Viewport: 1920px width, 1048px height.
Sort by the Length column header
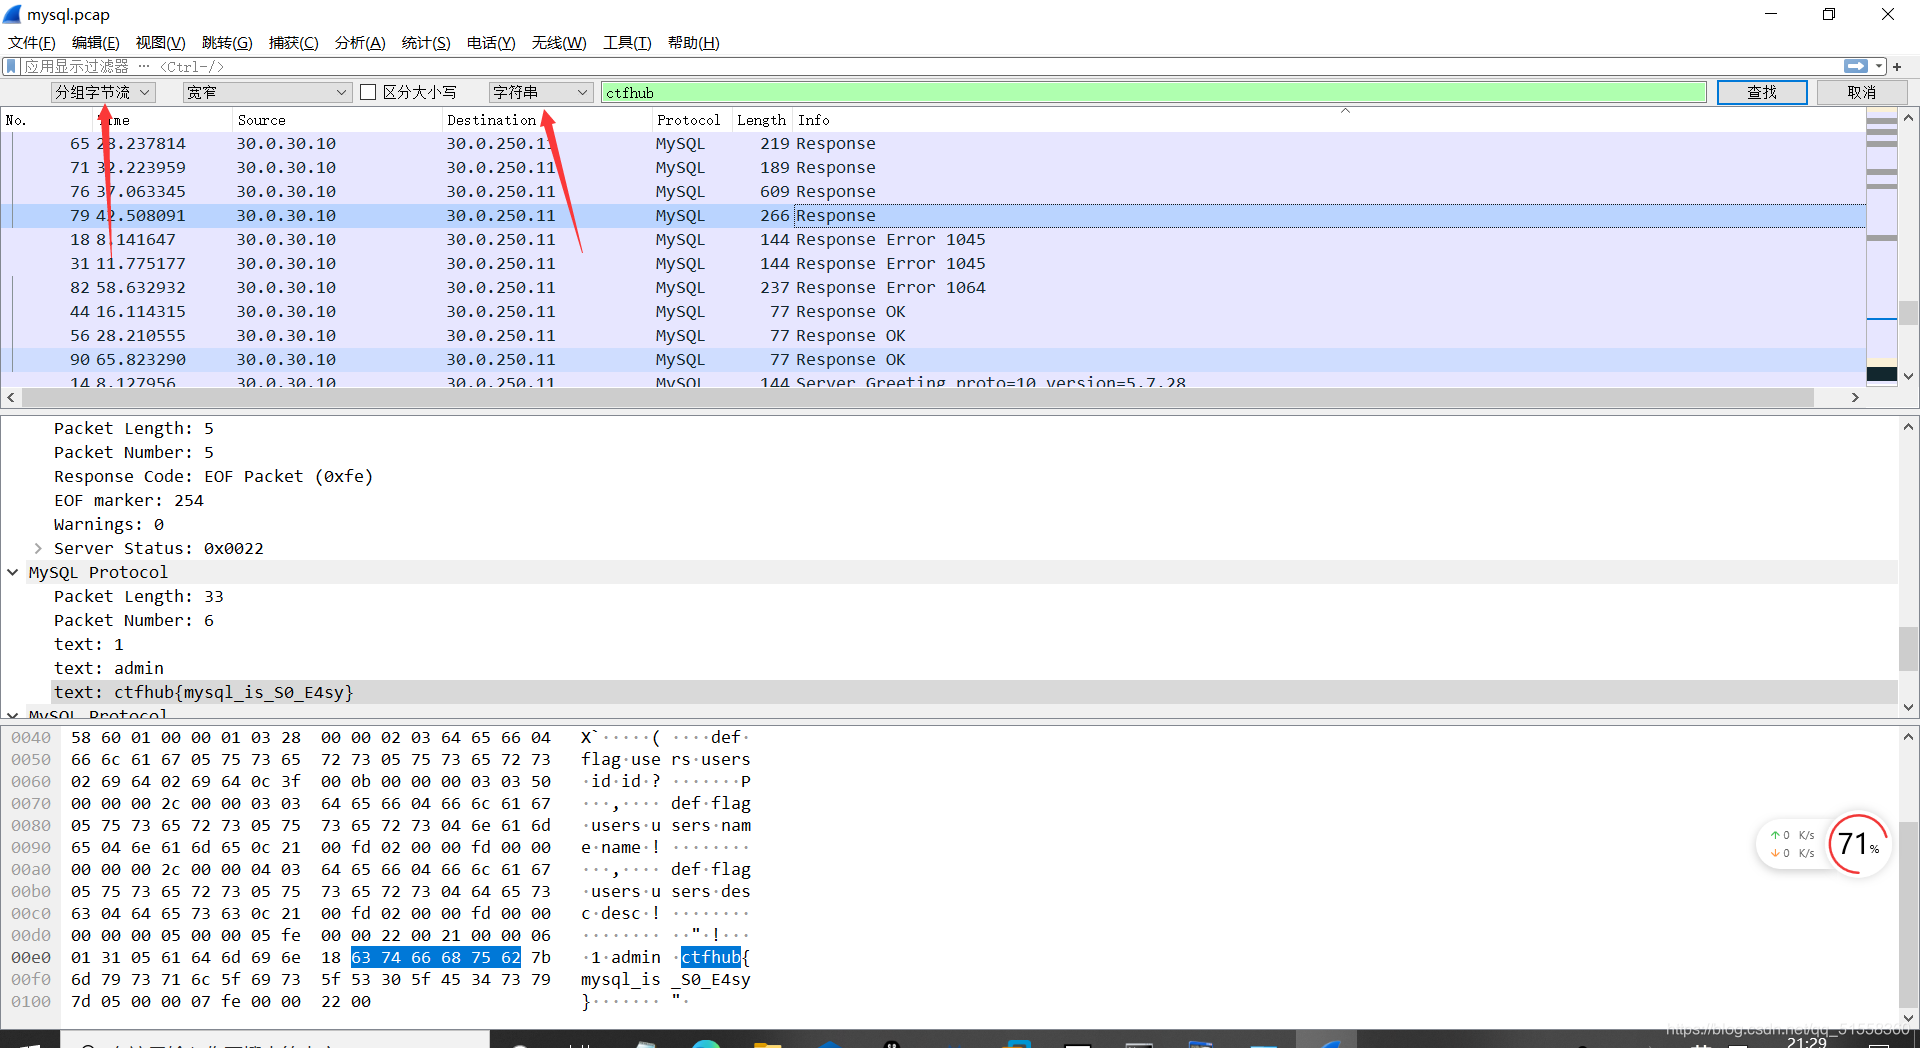click(762, 120)
